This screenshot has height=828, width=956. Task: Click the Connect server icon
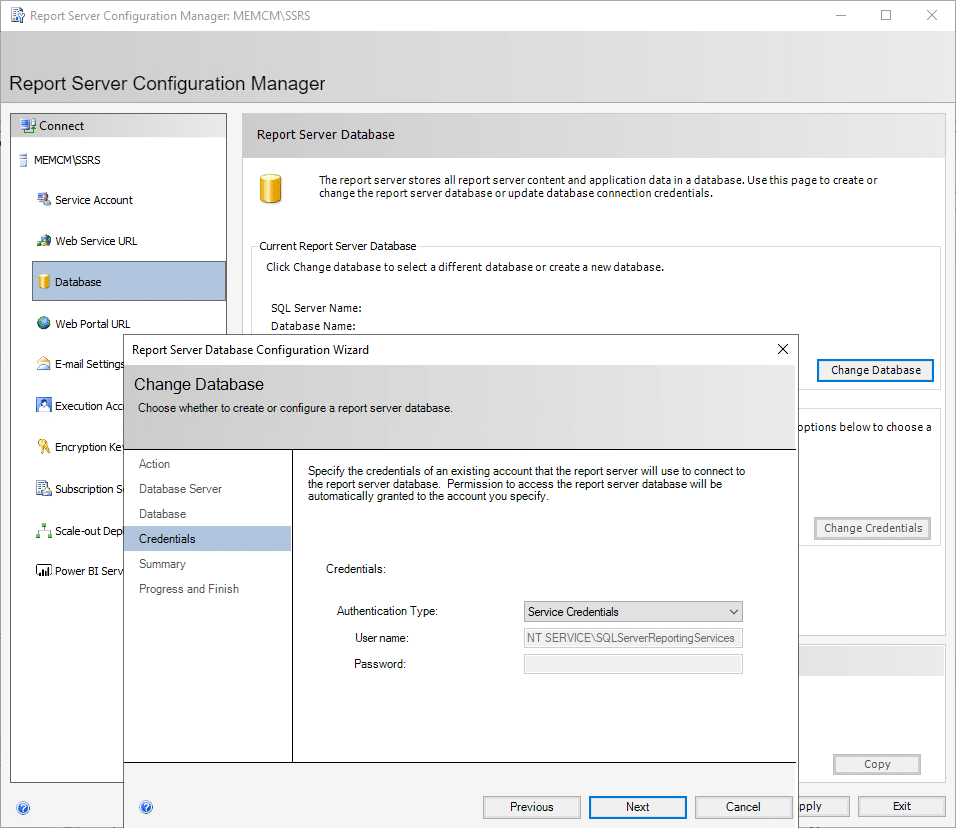point(28,126)
